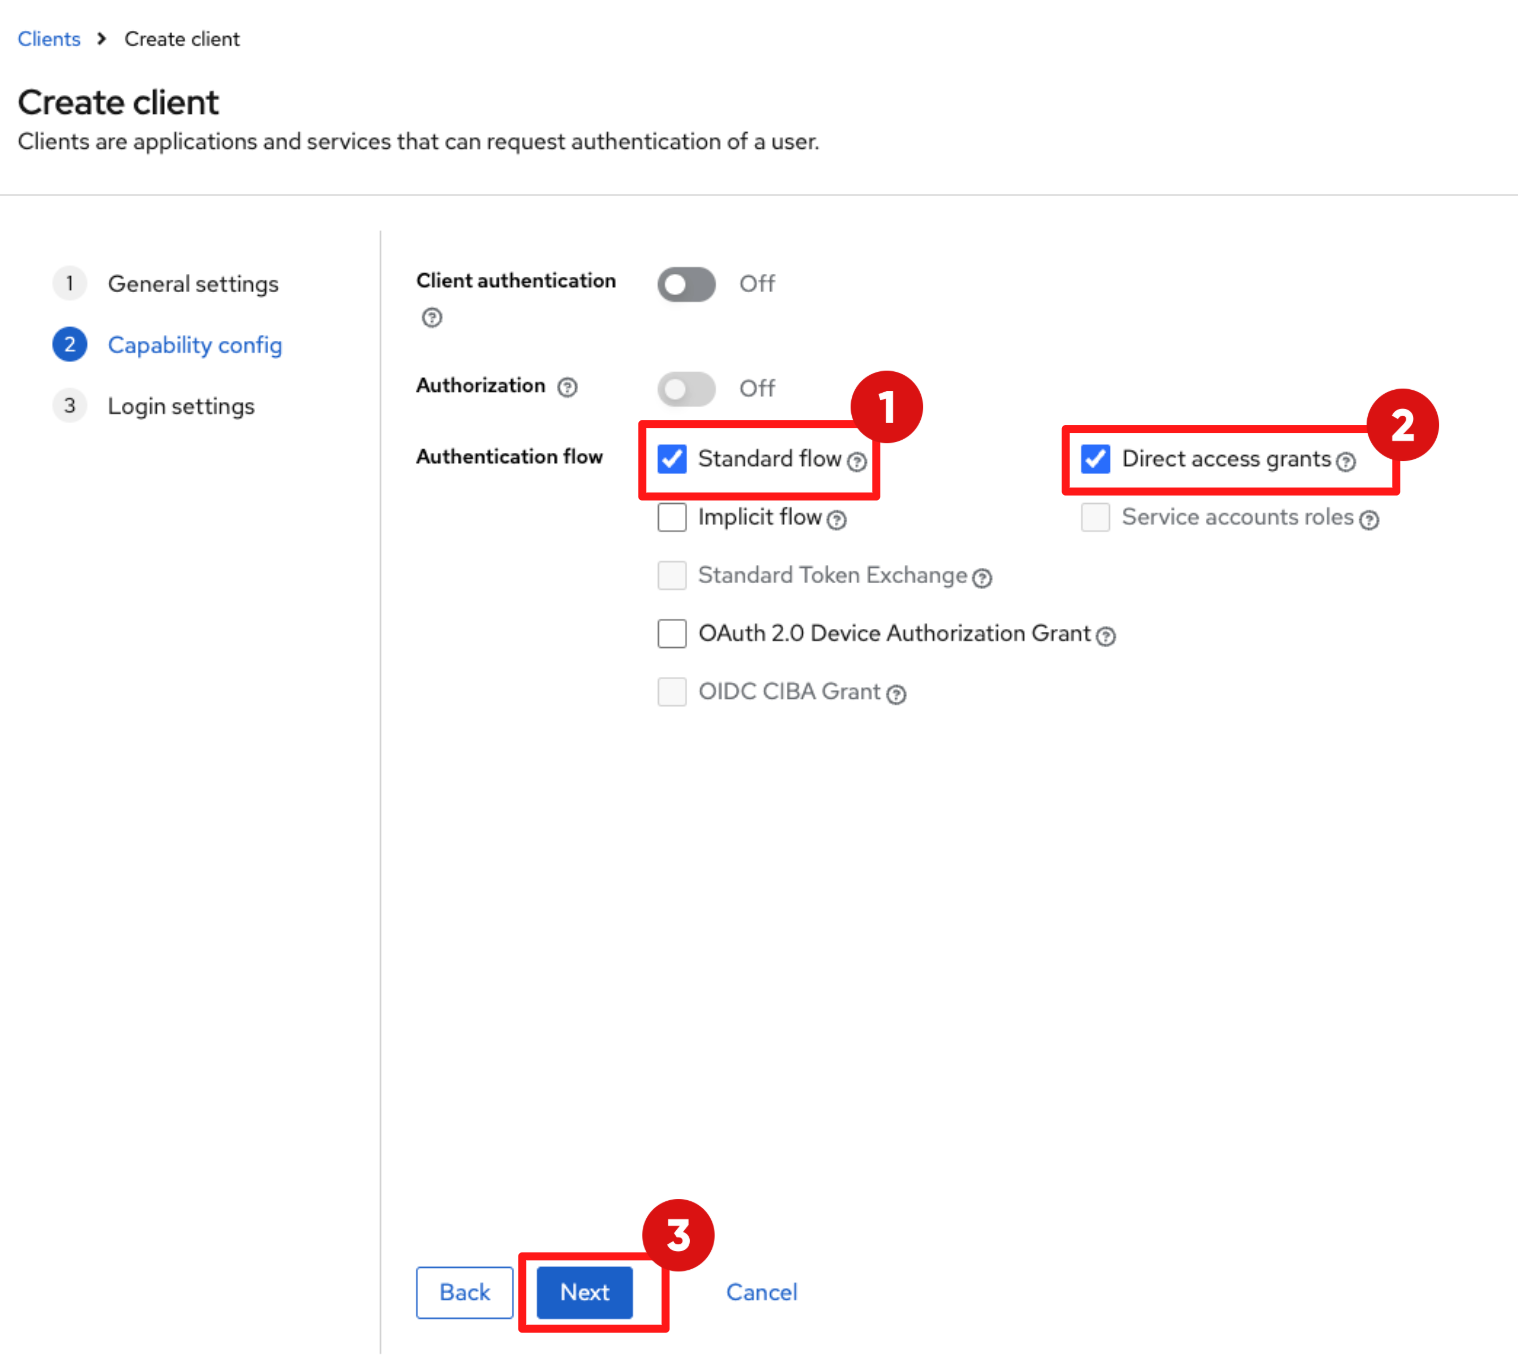The height and width of the screenshot is (1355, 1518).
Task: Show Standard Token Exchange help tooltip
Action: [982, 578]
